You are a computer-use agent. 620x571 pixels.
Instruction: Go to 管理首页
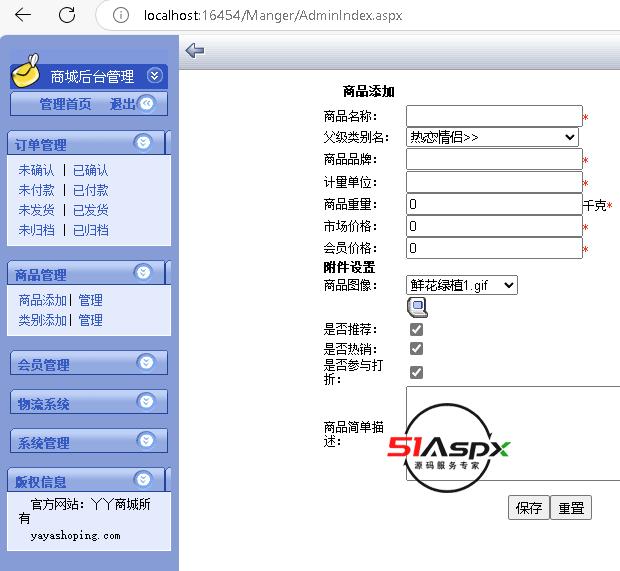click(x=65, y=104)
